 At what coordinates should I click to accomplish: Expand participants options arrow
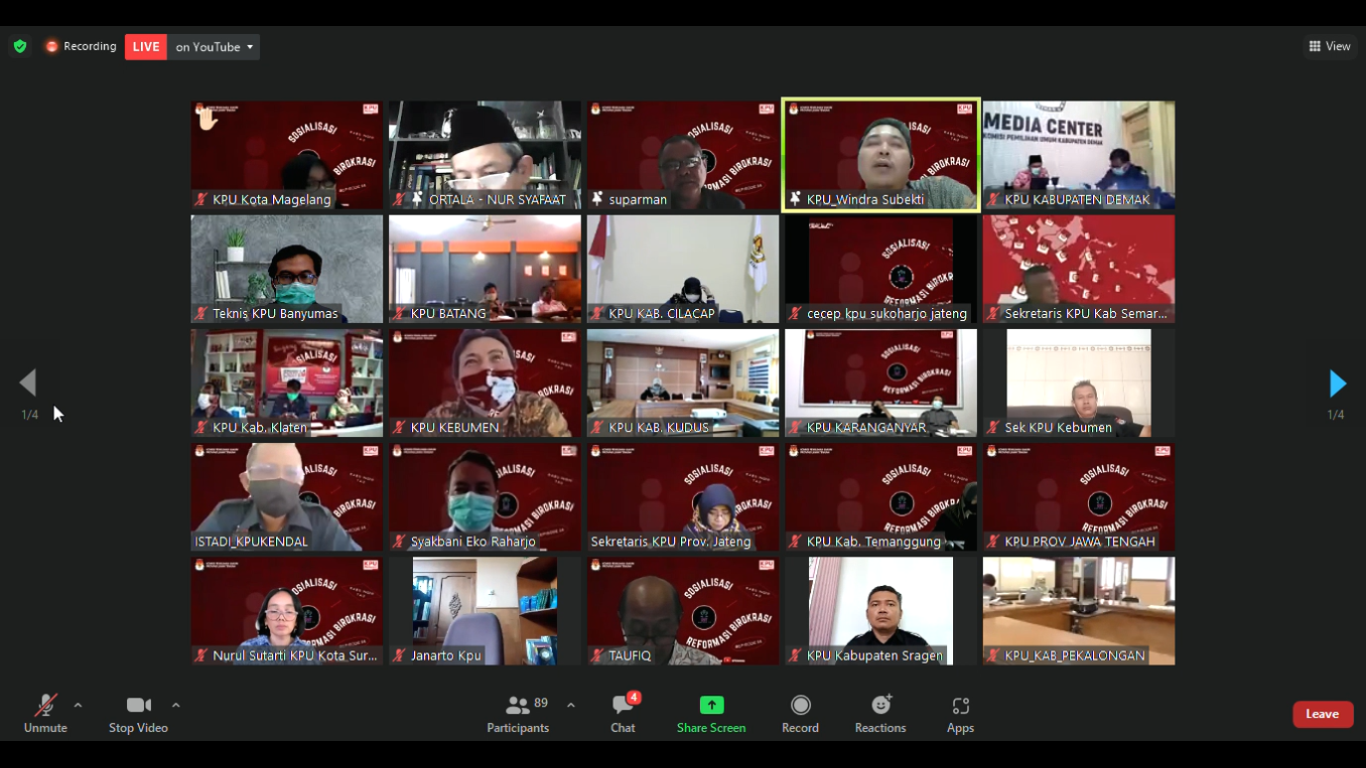pos(571,705)
